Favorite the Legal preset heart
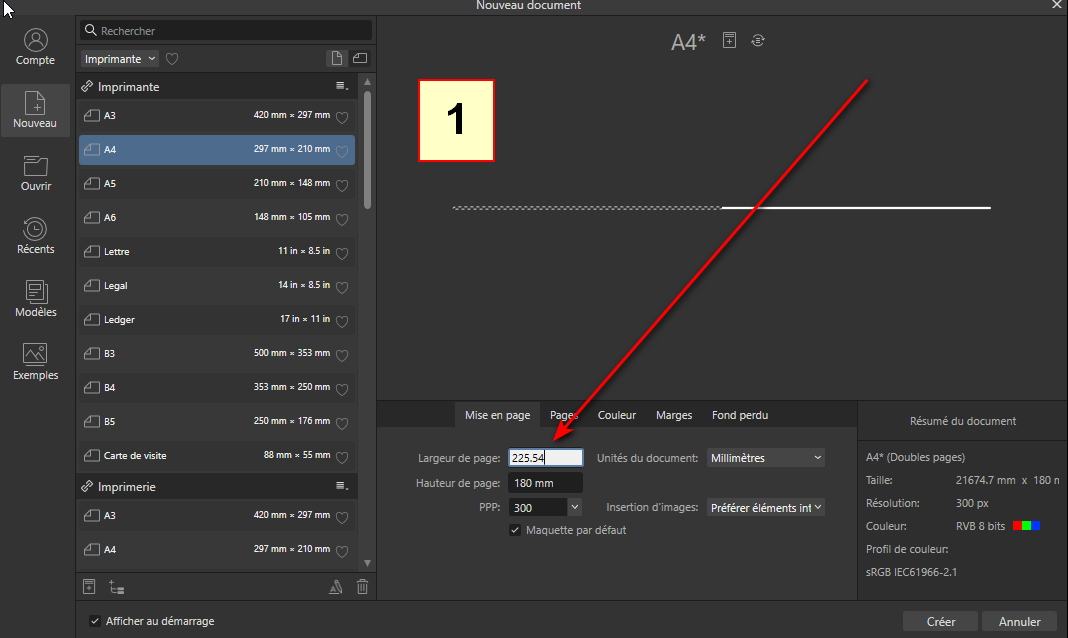Viewport: 1068px width, 638px height. 342,287
